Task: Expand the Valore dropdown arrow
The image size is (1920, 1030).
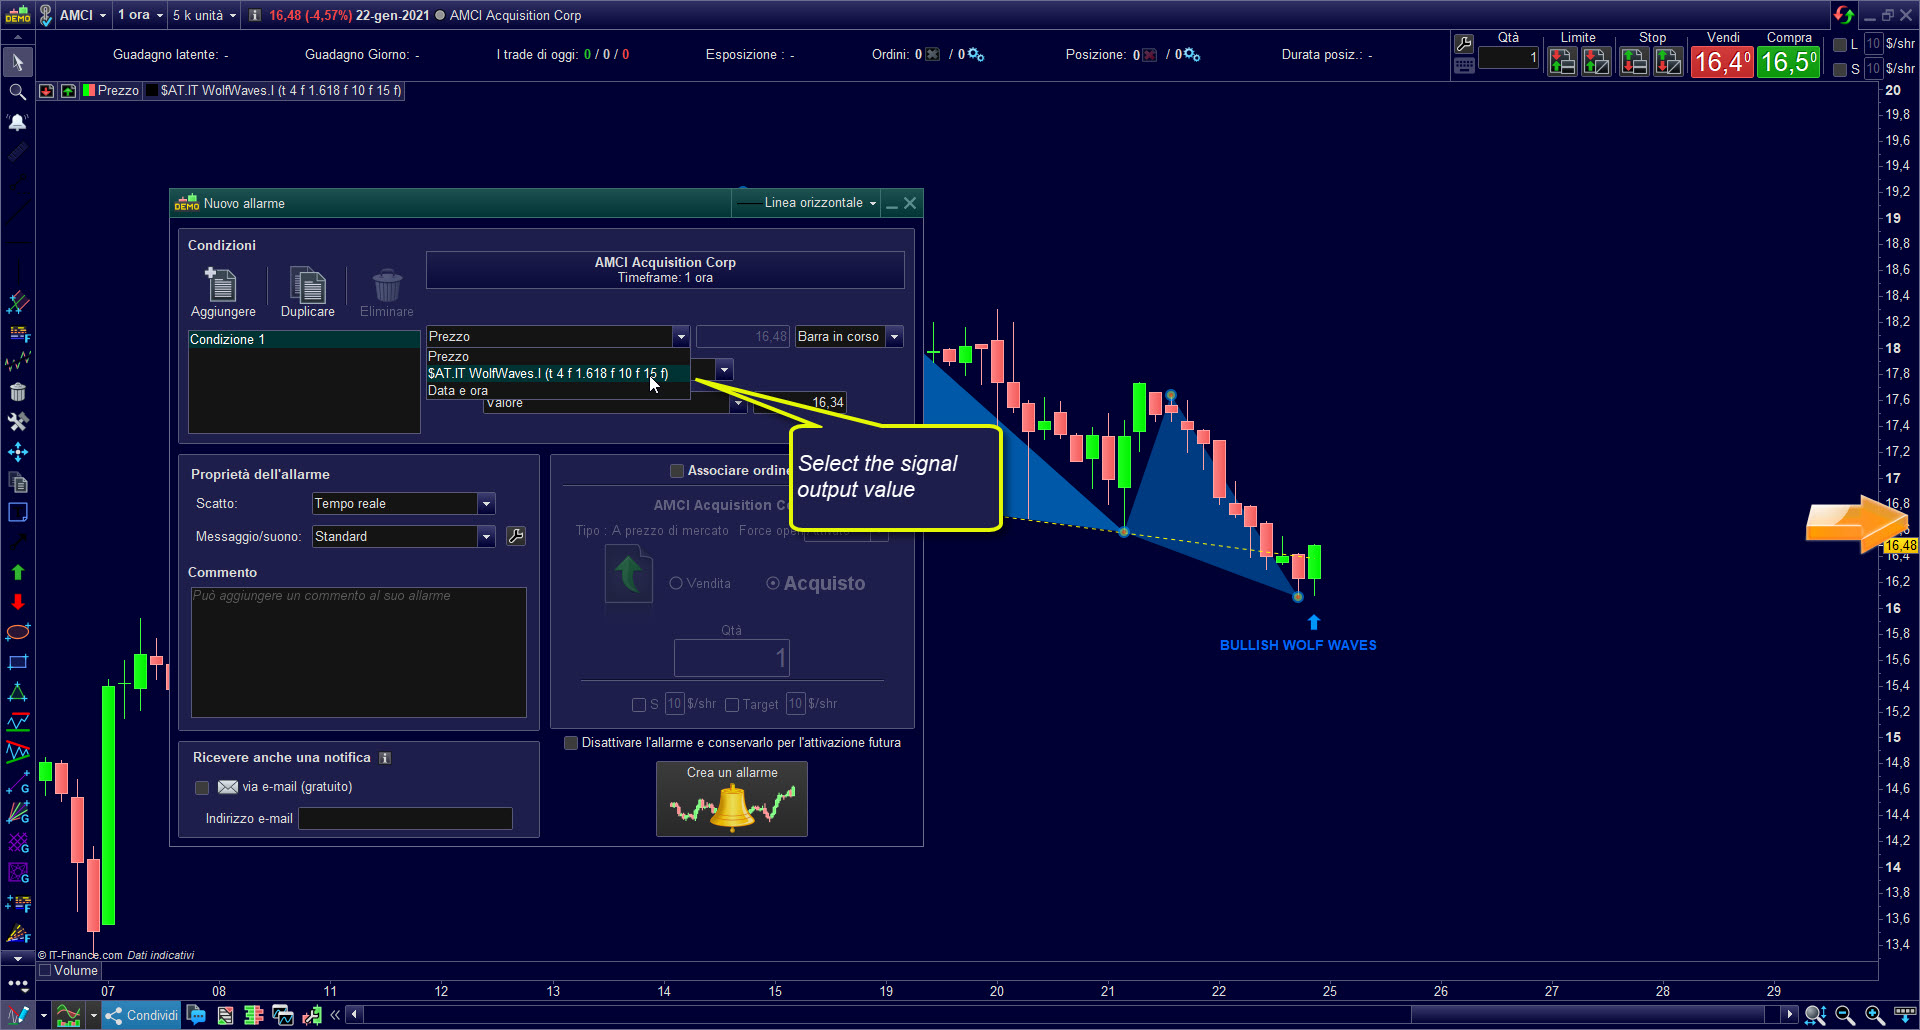Action: coord(738,403)
